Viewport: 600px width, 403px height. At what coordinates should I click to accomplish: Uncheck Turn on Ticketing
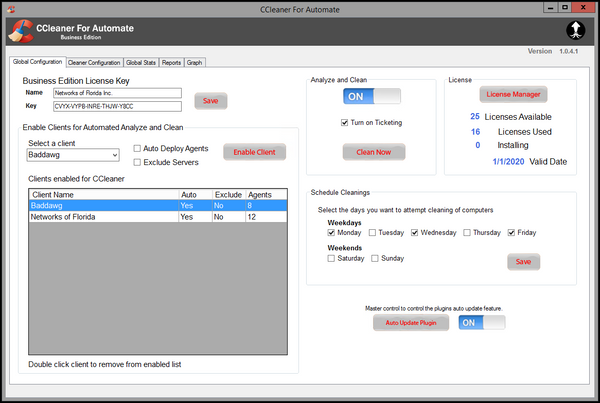coord(344,122)
